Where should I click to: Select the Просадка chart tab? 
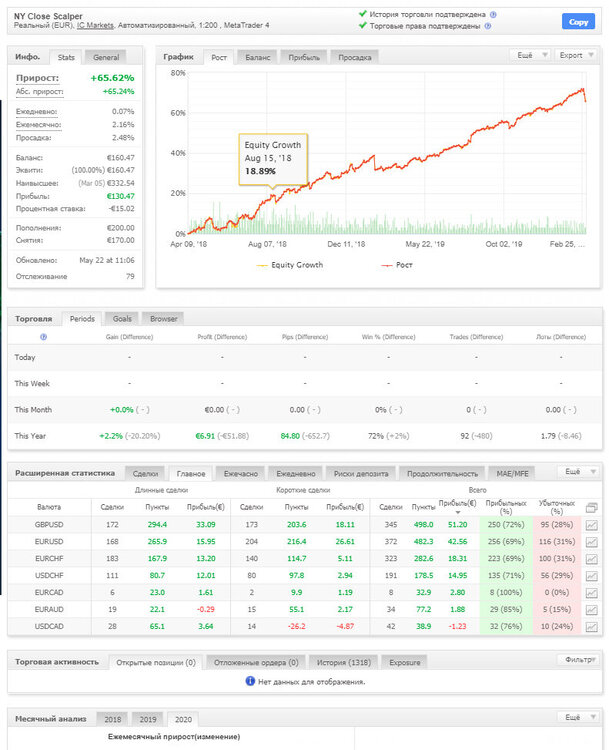point(354,57)
